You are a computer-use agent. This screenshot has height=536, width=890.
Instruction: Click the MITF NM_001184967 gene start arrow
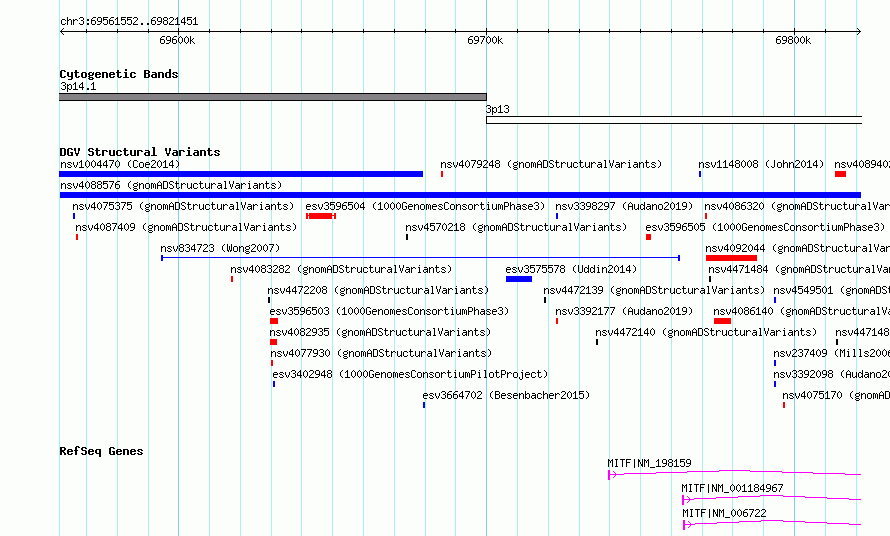tap(686, 500)
